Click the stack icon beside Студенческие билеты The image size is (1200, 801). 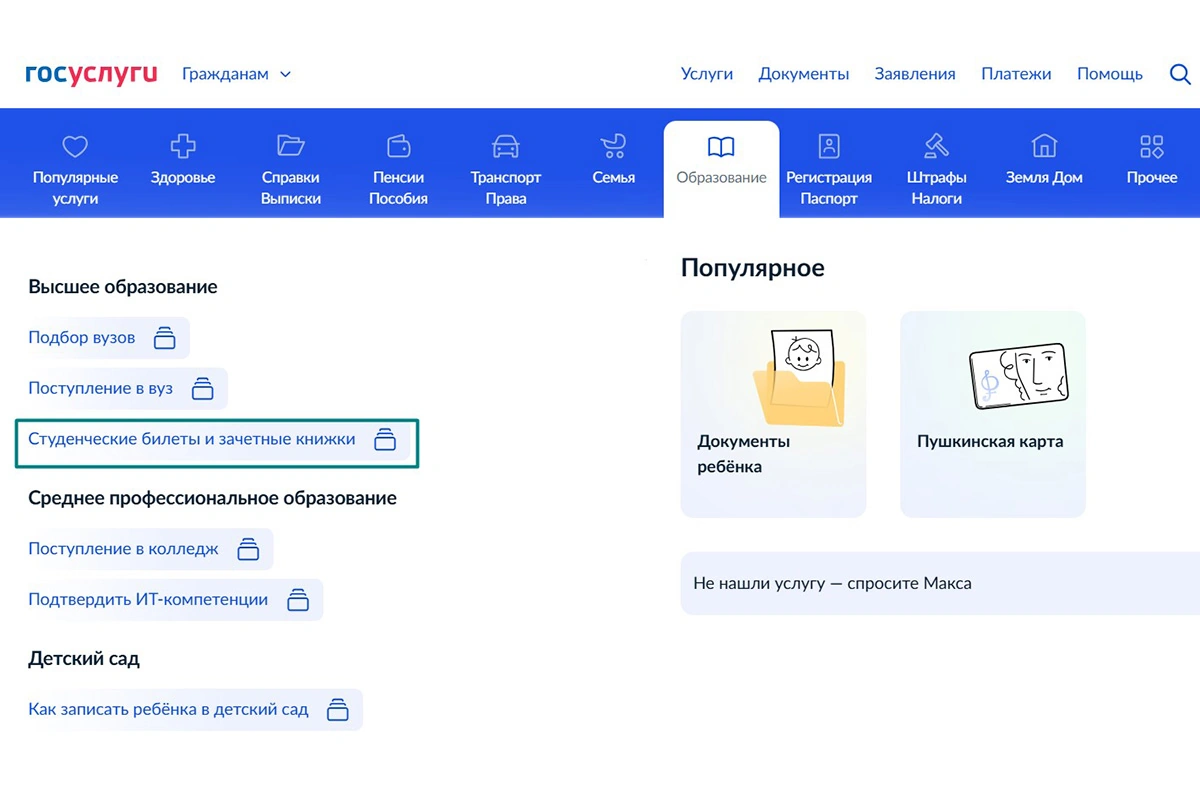[x=385, y=440]
